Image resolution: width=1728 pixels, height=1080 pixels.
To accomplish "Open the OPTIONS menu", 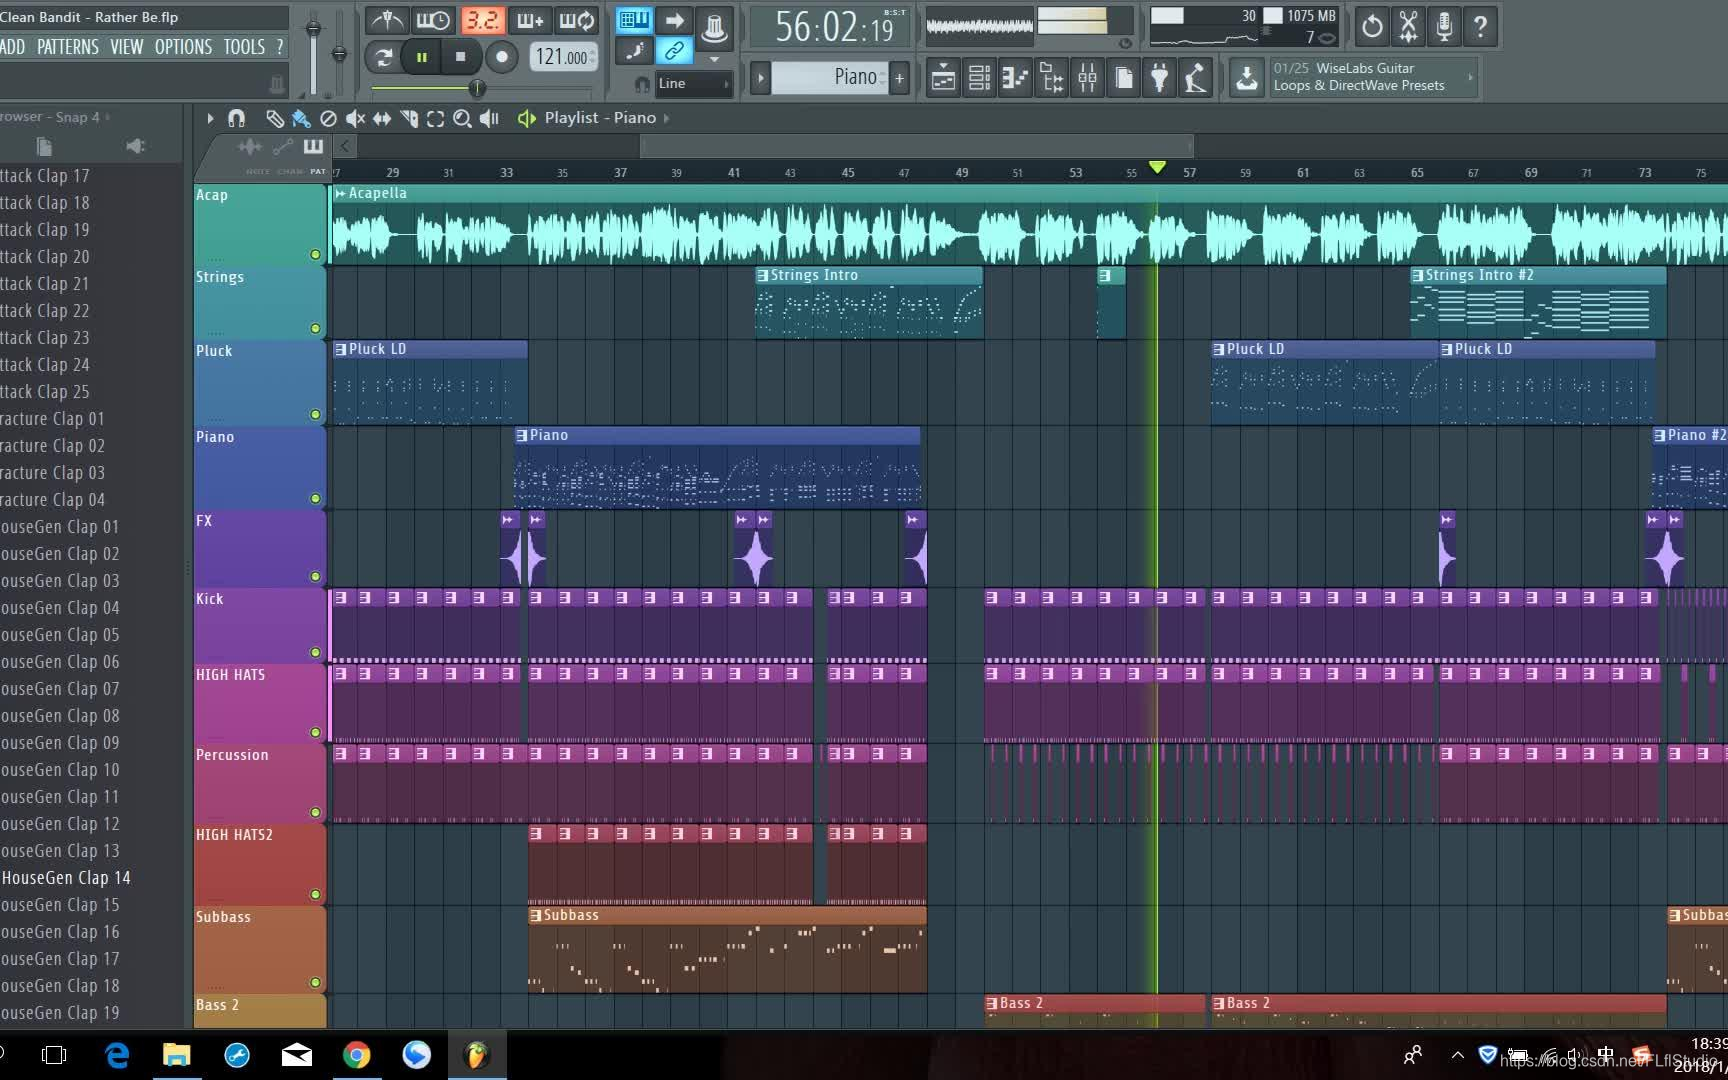I will (x=183, y=47).
